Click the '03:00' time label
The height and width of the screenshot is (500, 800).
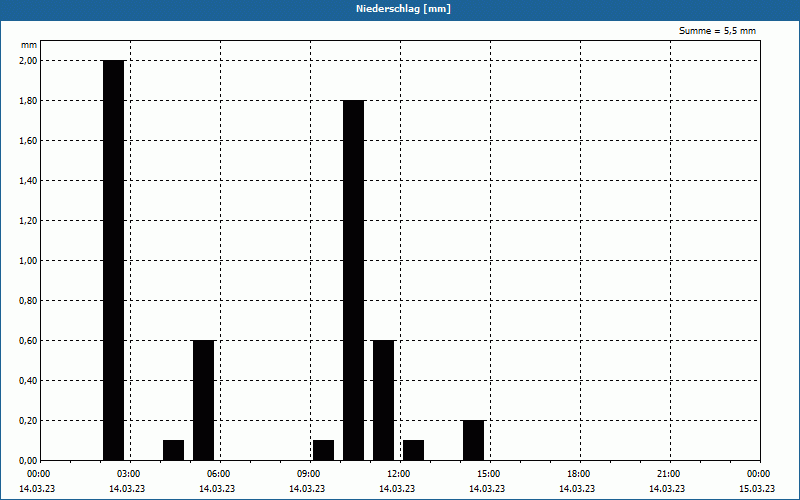tap(129, 474)
